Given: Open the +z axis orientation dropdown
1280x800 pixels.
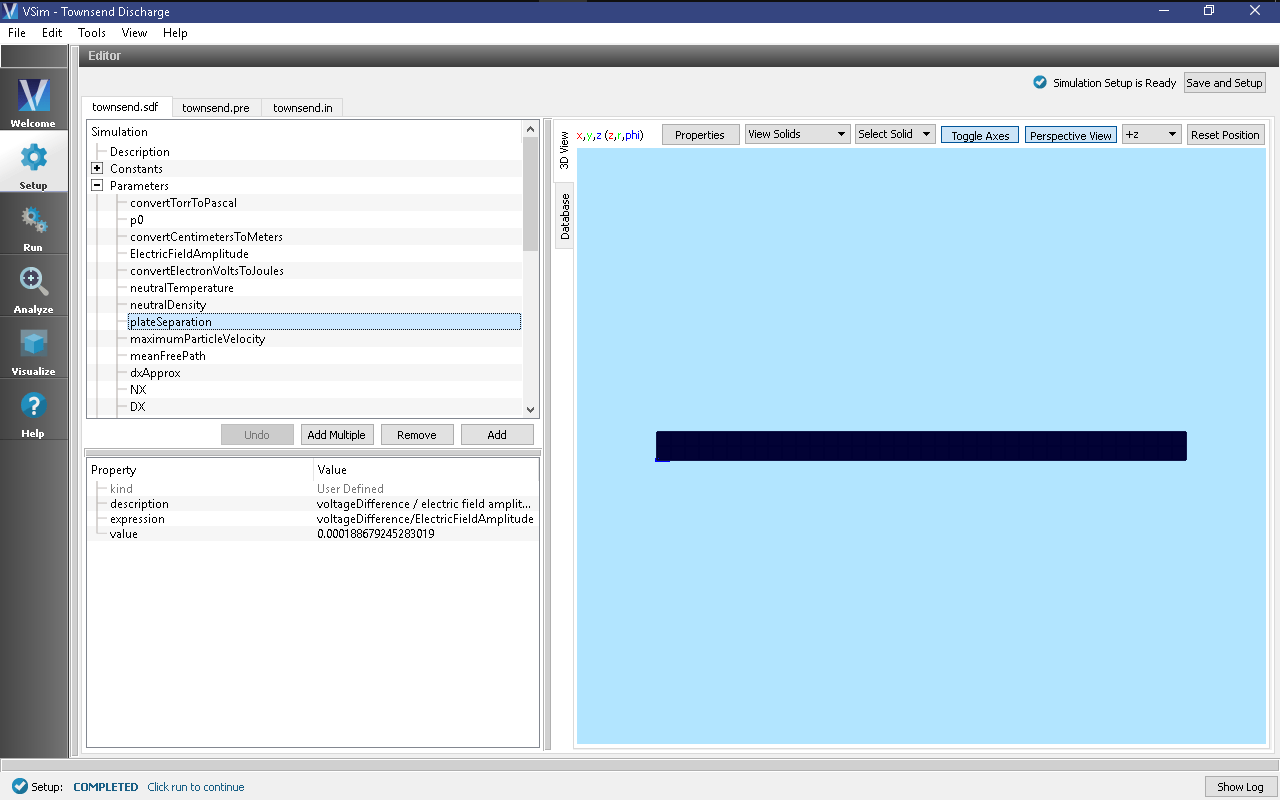Looking at the screenshot, I should tap(1151, 134).
